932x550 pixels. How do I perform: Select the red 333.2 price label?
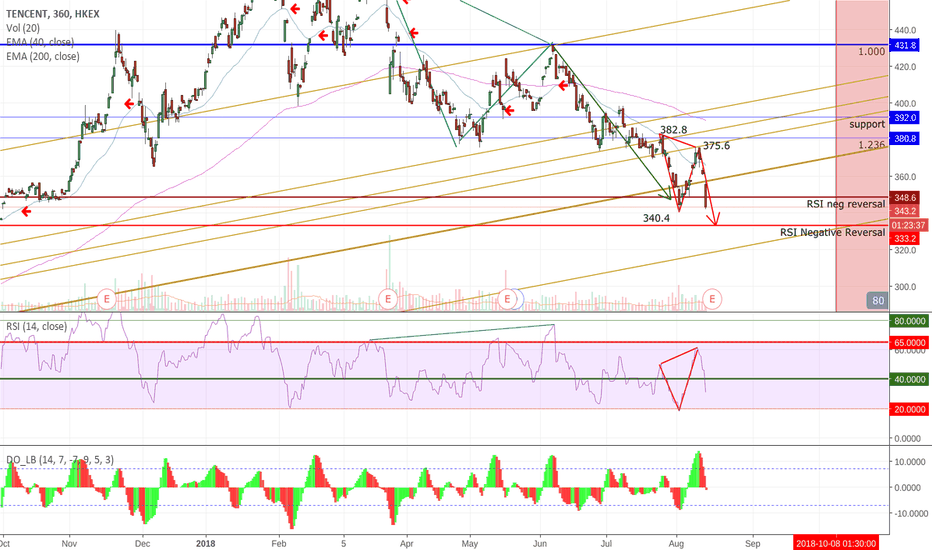pyautogui.click(x=905, y=238)
